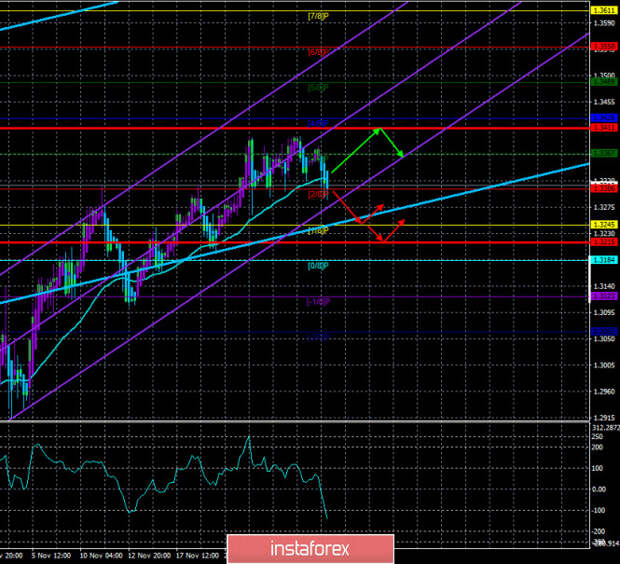Click the cyan 1.3184 price tag

[x=604, y=260]
